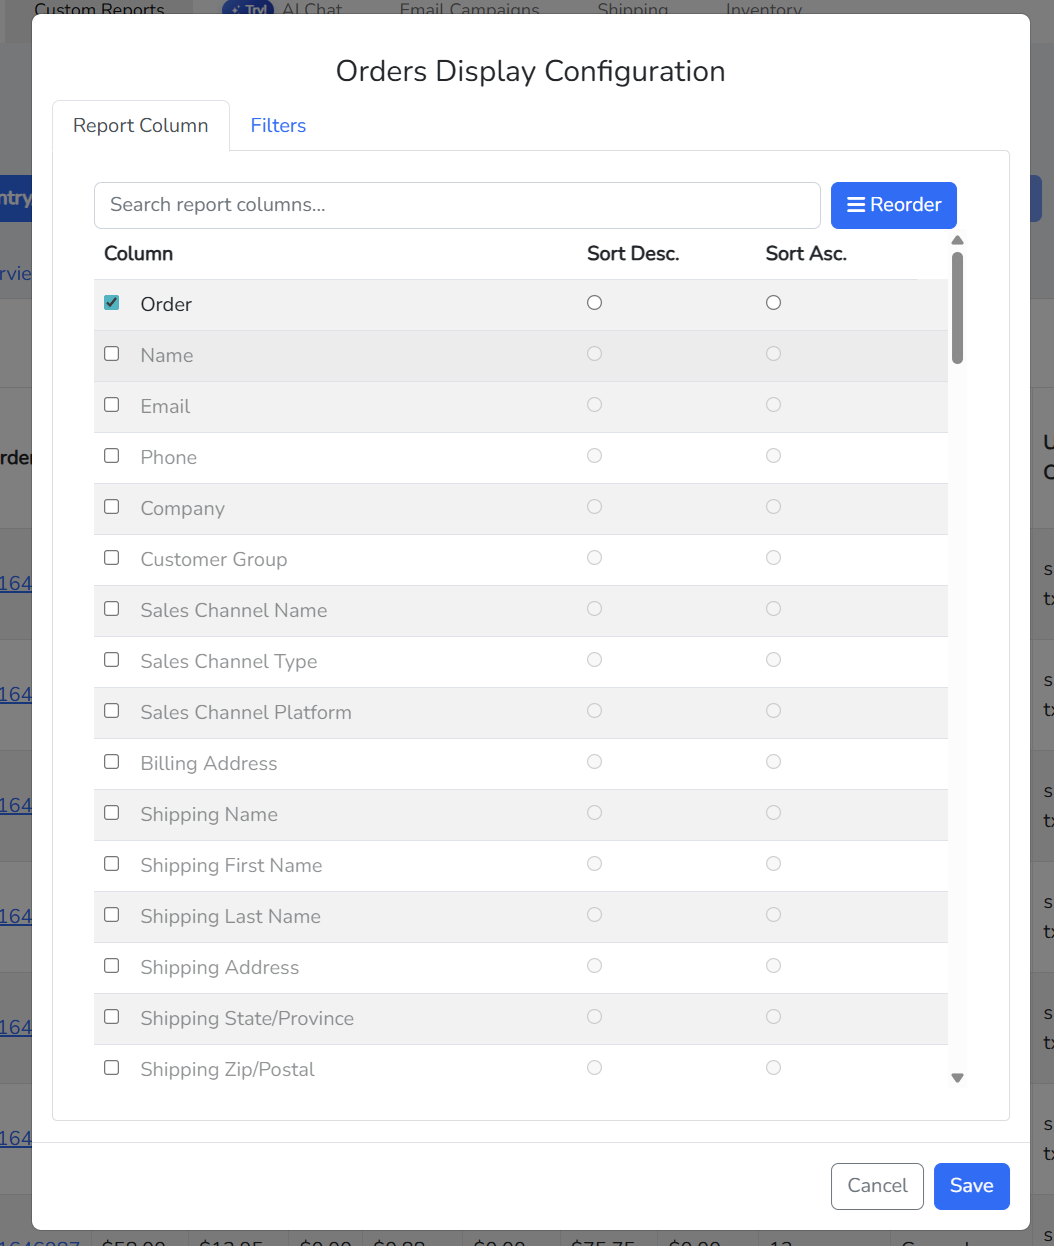Open the Inventory section
Image resolution: width=1054 pixels, height=1246 pixels.
click(x=763, y=9)
